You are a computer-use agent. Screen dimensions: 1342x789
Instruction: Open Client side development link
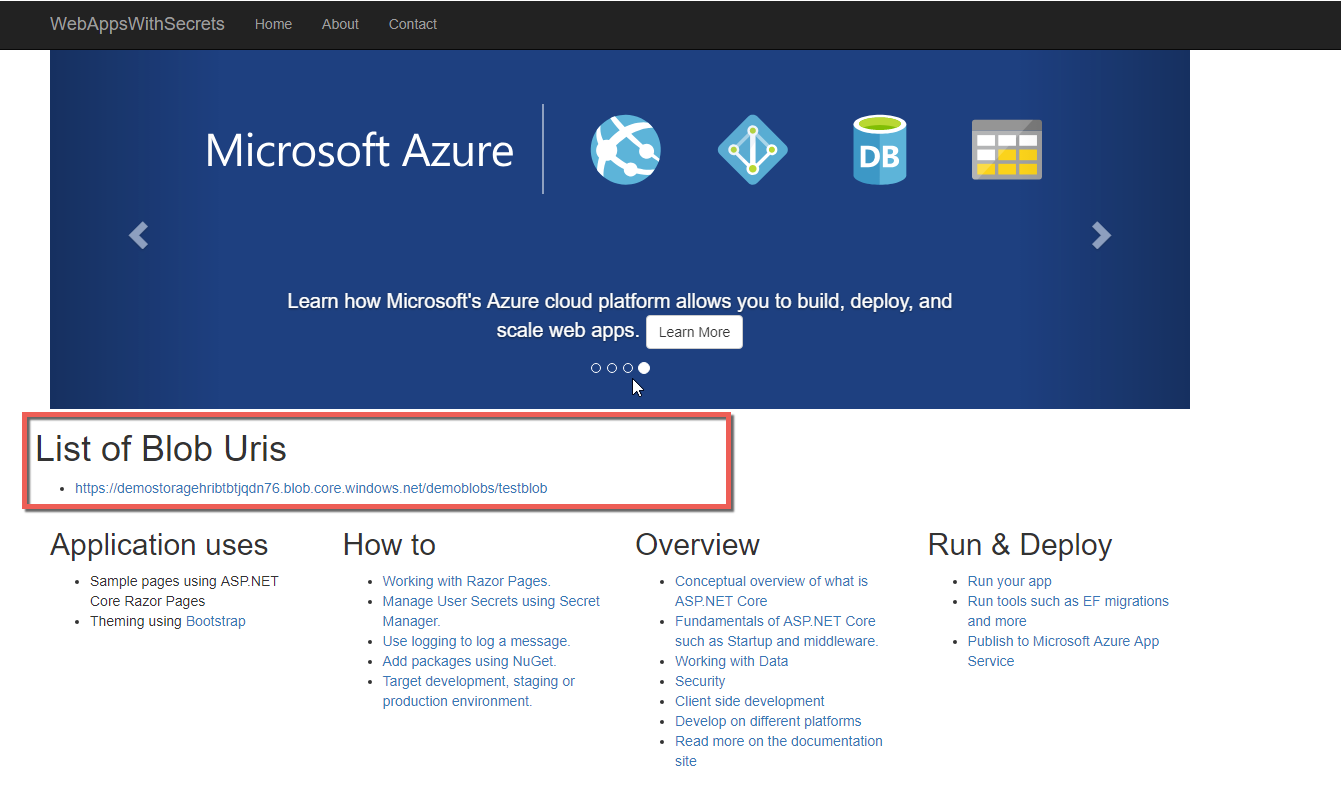pos(750,701)
